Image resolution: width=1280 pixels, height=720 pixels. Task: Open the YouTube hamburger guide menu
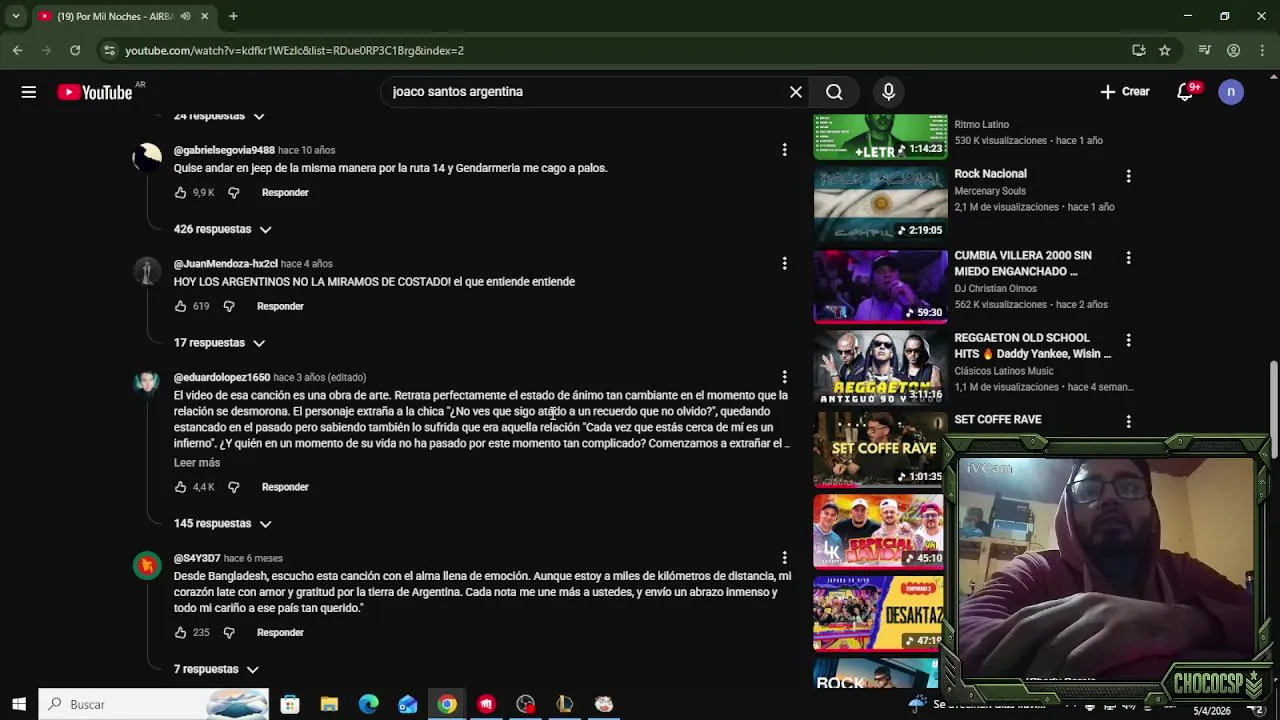29,92
